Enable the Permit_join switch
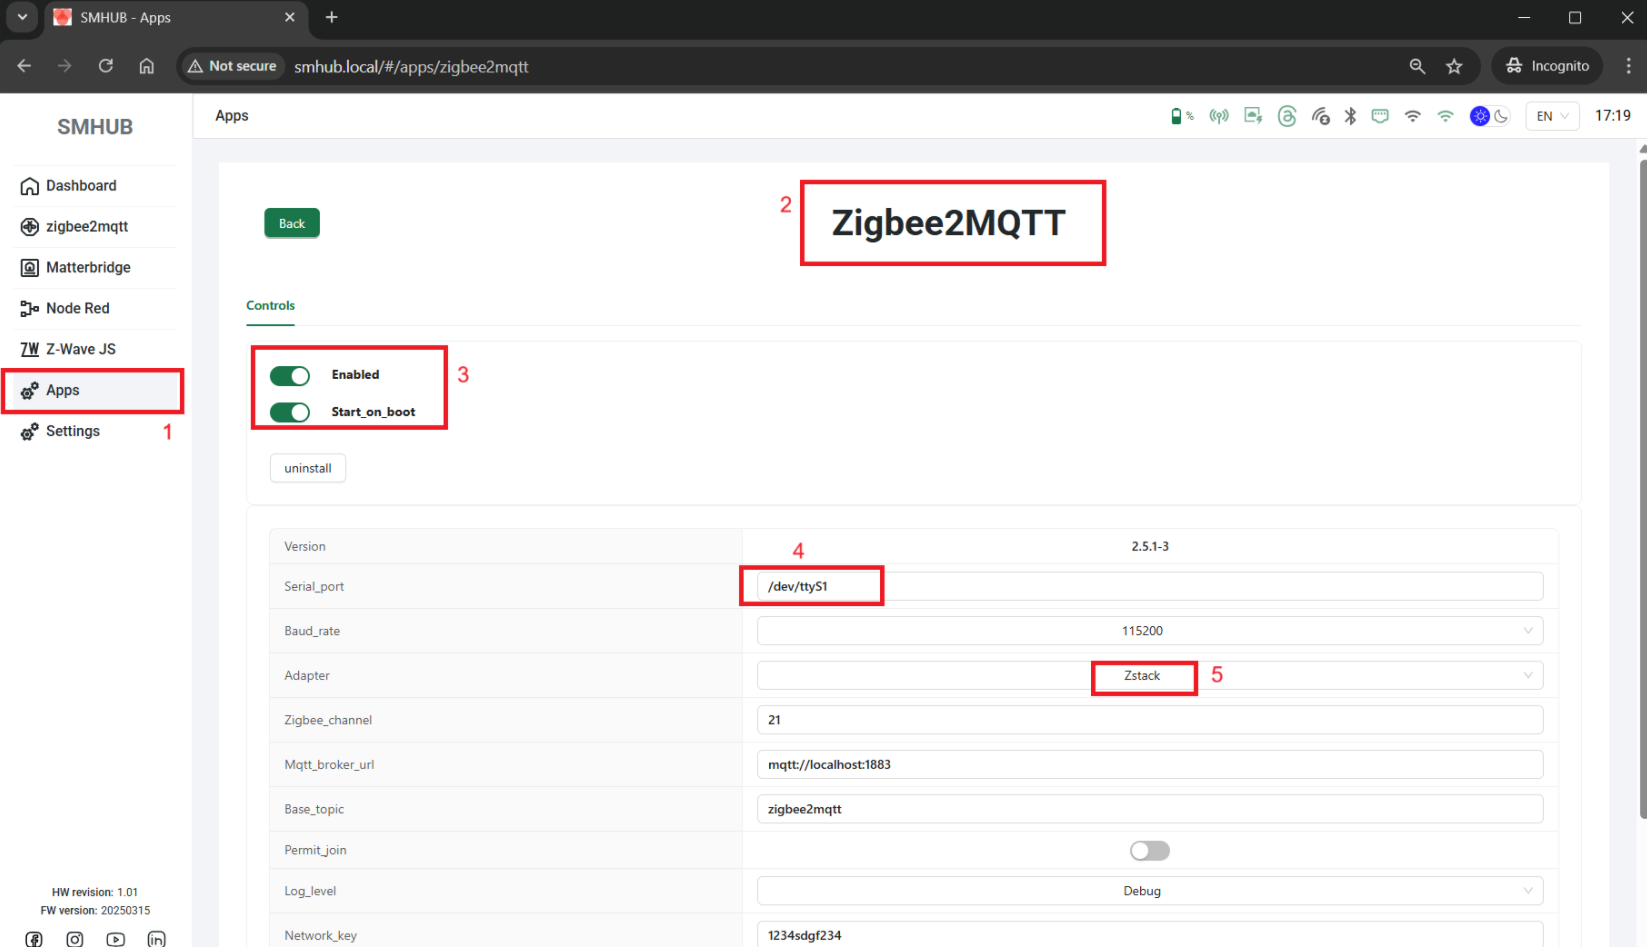The width and height of the screenshot is (1647, 947). pos(1149,850)
